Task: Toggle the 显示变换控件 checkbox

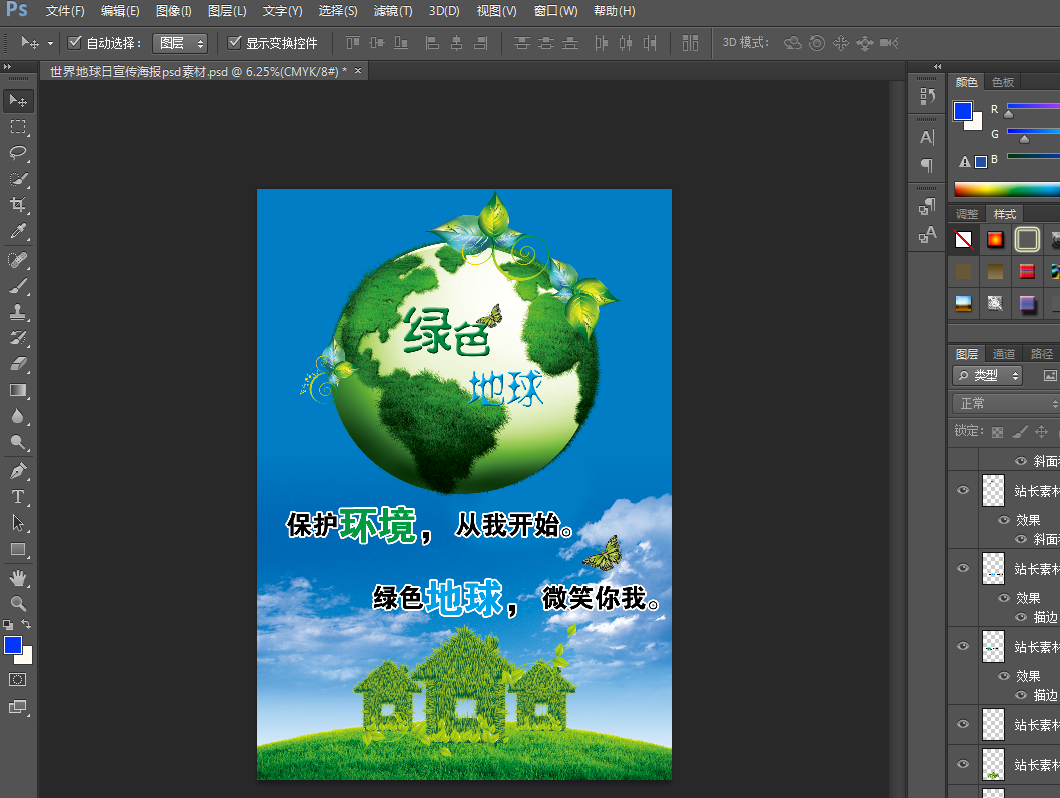Action: click(235, 43)
